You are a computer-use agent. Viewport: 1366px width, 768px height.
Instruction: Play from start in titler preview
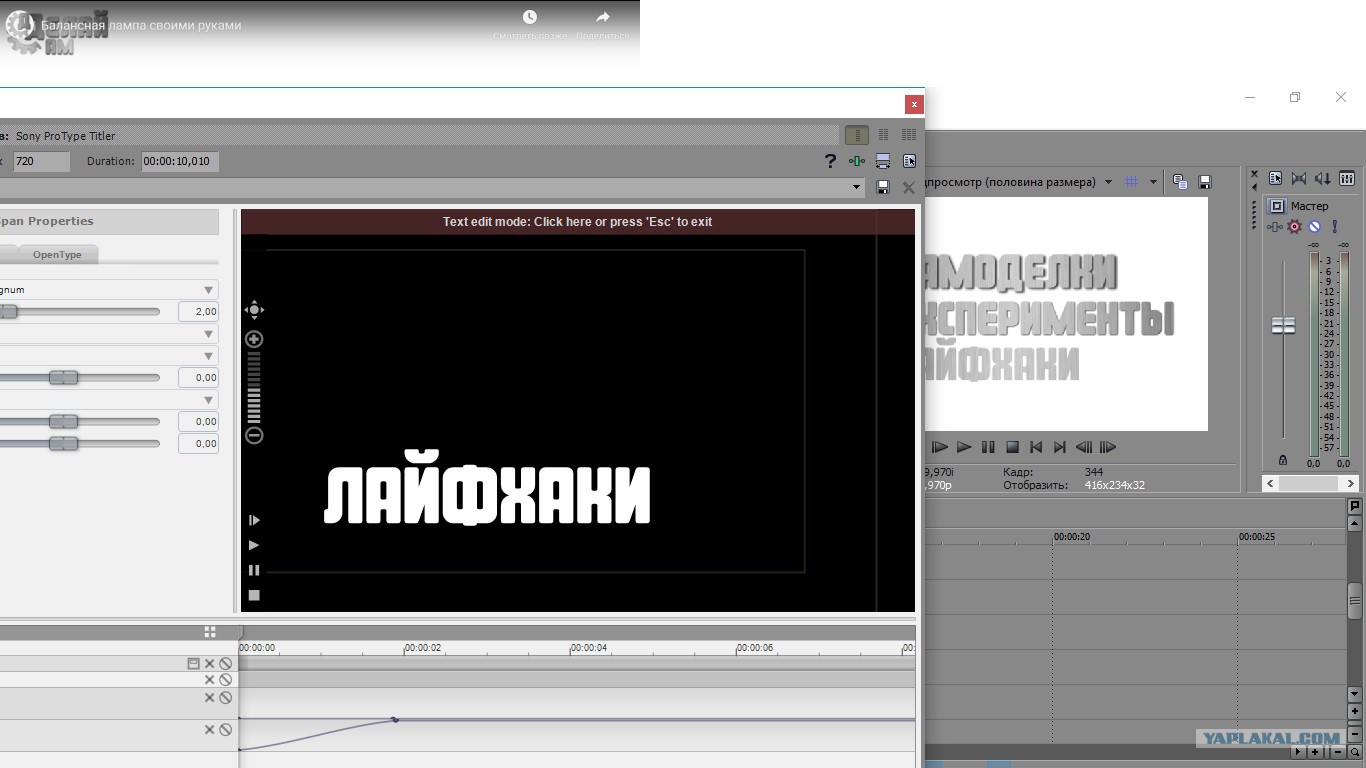point(254,520)
